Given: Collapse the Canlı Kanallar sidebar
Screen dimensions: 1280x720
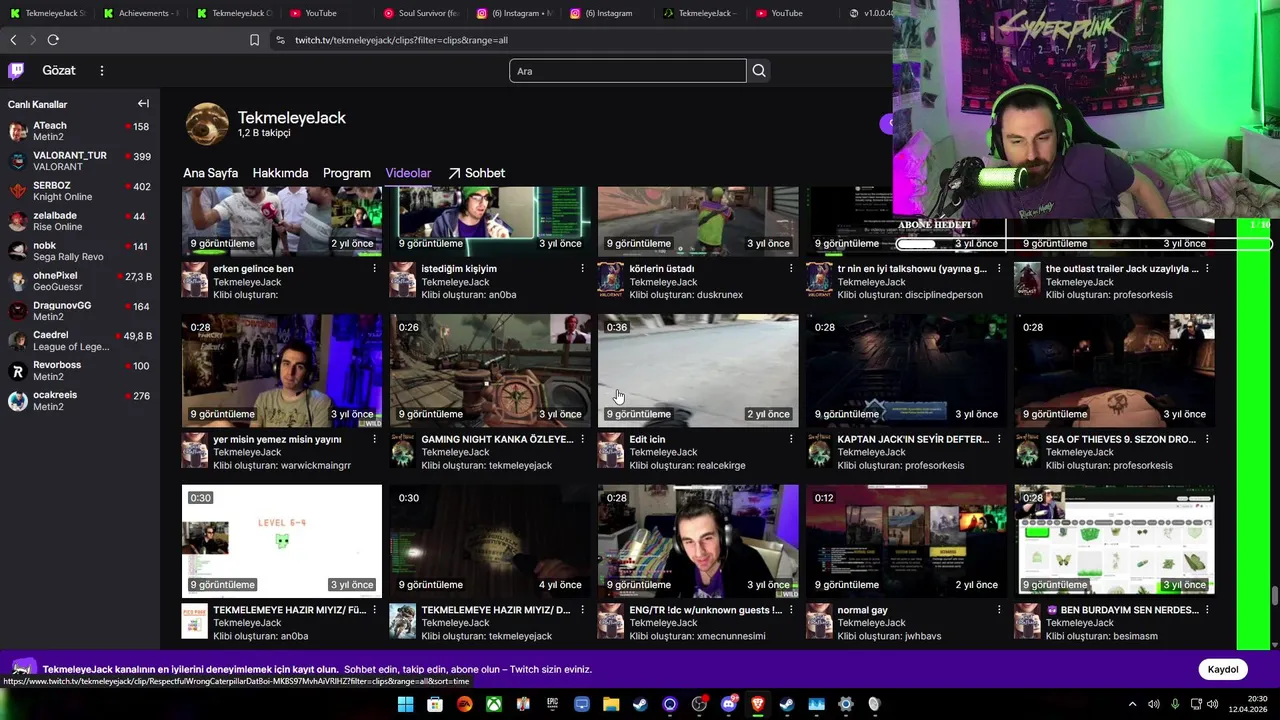Looking at the screenshot, I should pyautogui.click(x=143, y=104).
